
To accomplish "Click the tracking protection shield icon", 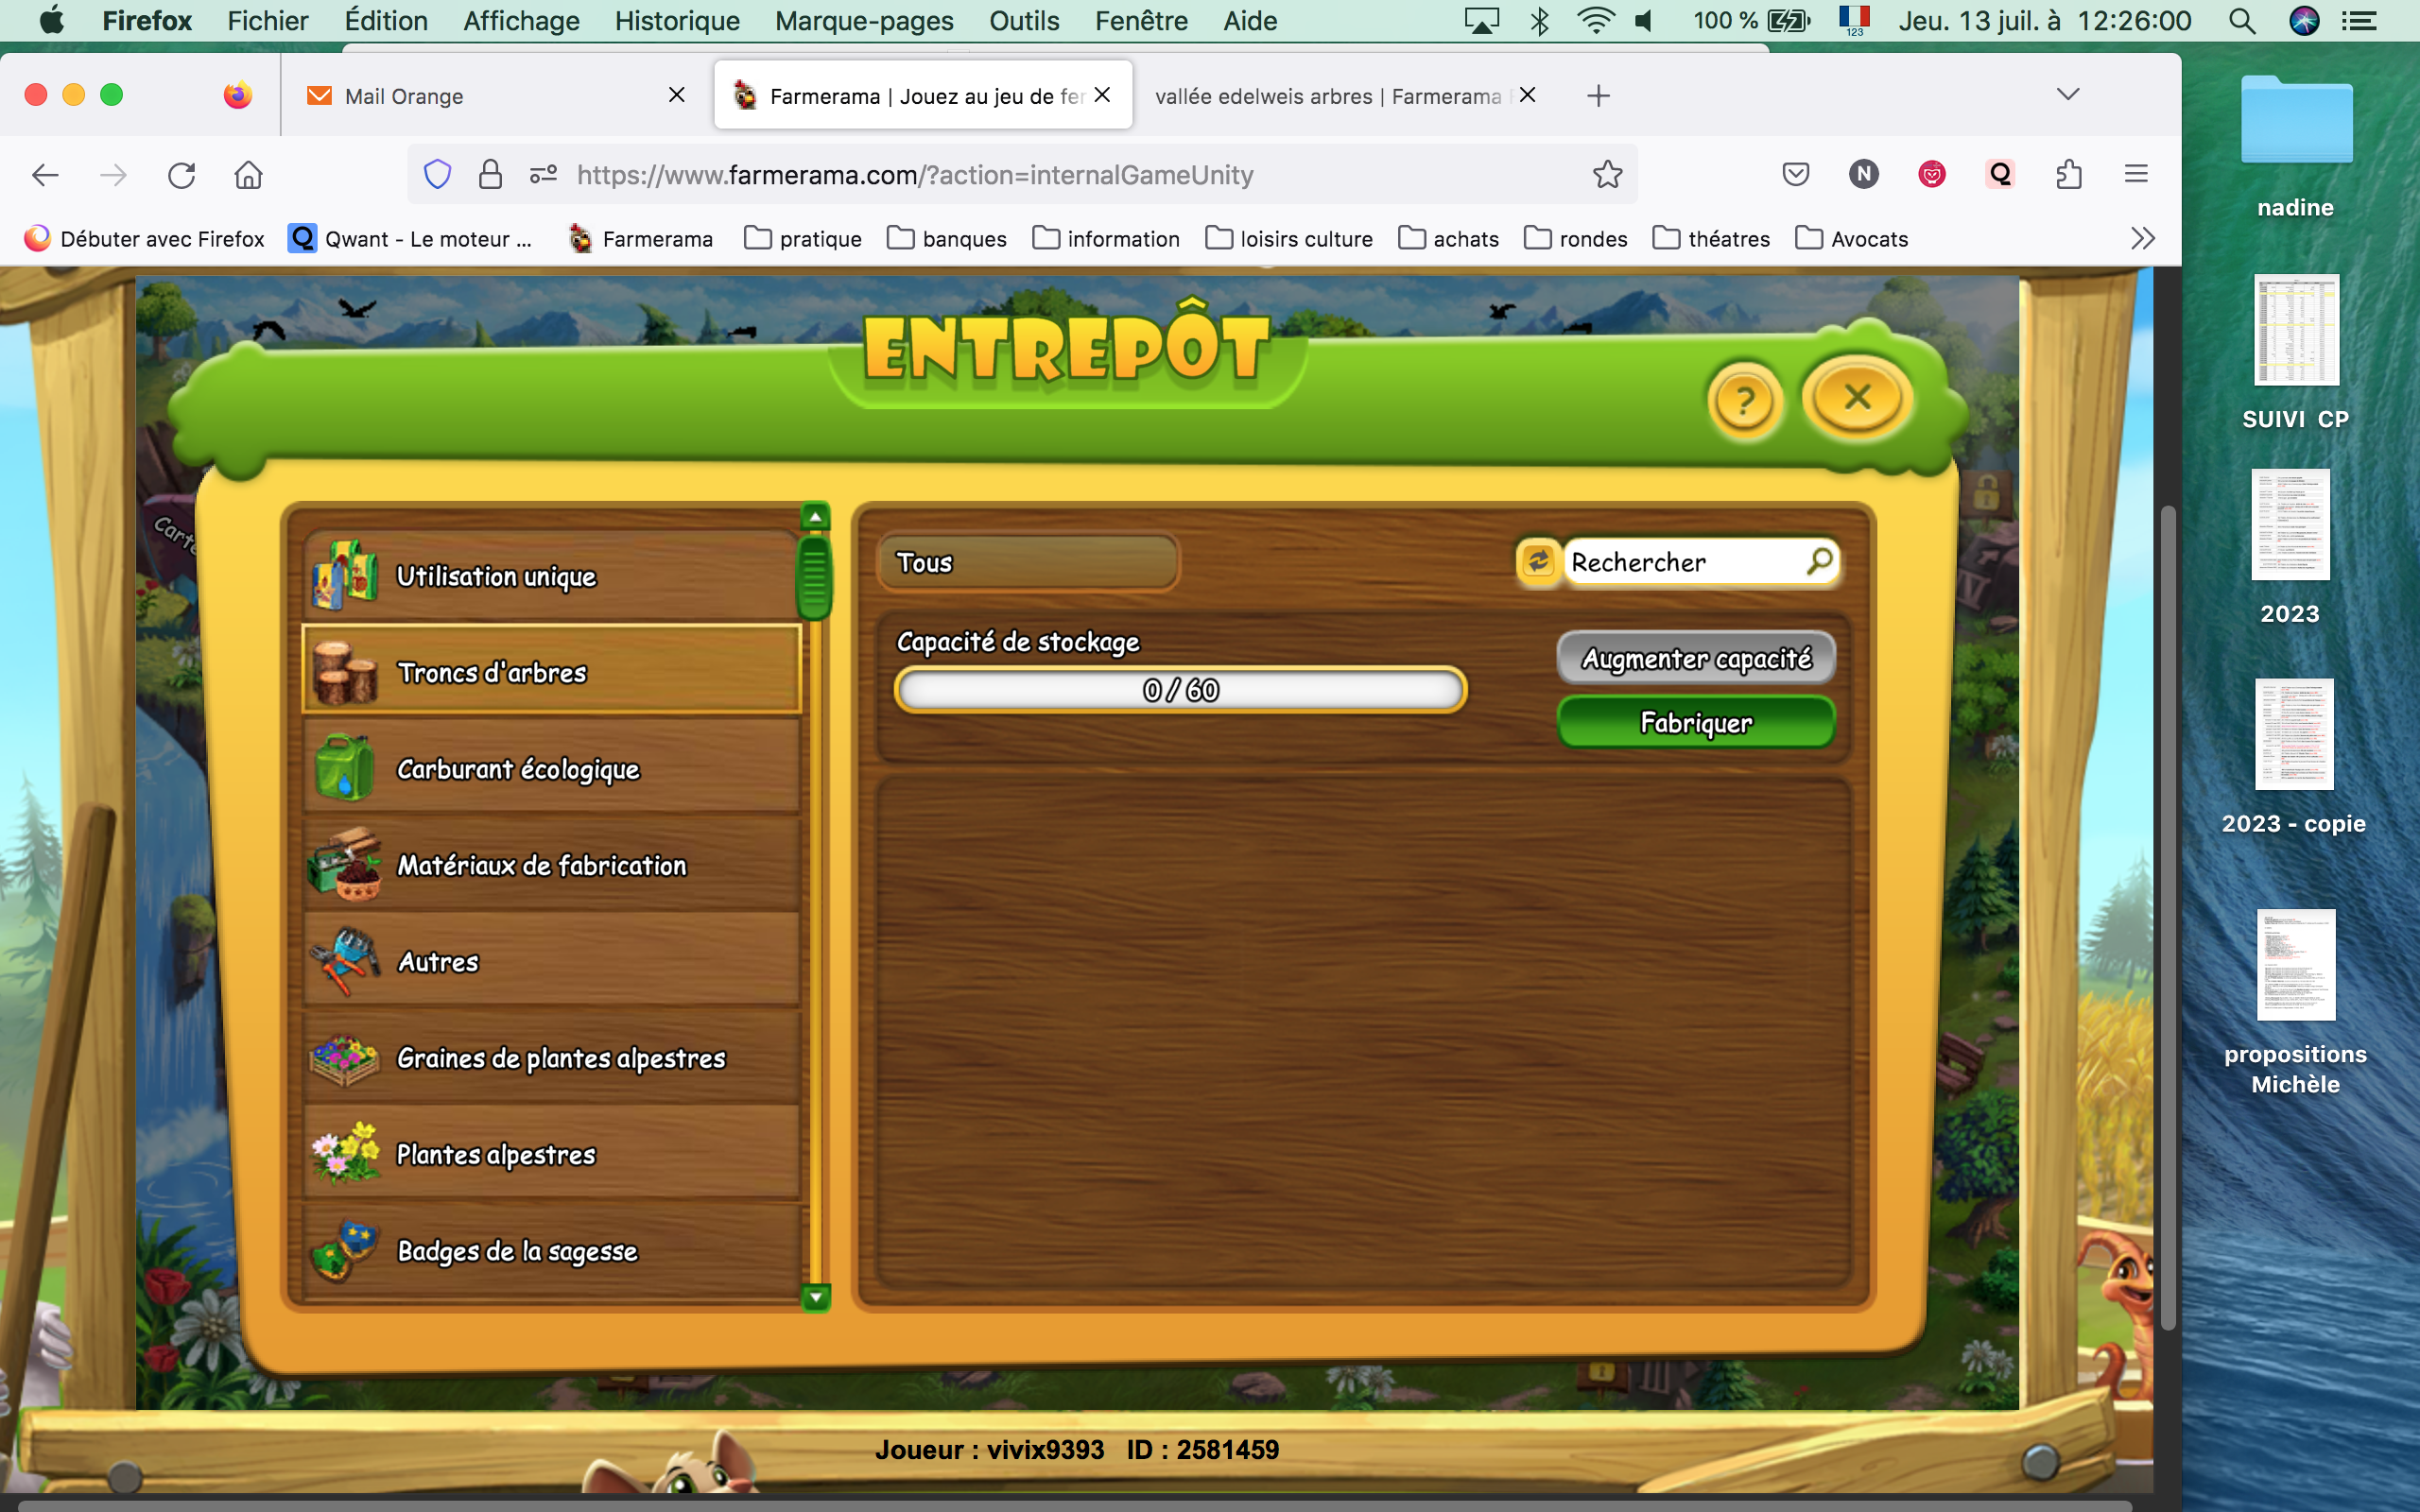I will click(437, 174).
